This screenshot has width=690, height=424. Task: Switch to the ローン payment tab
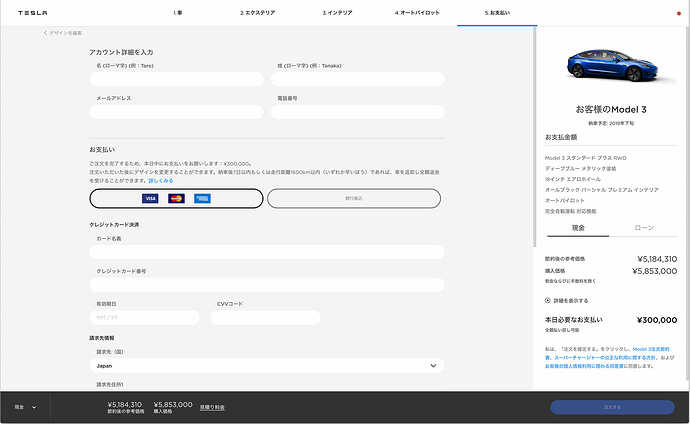tap(644, 228)
